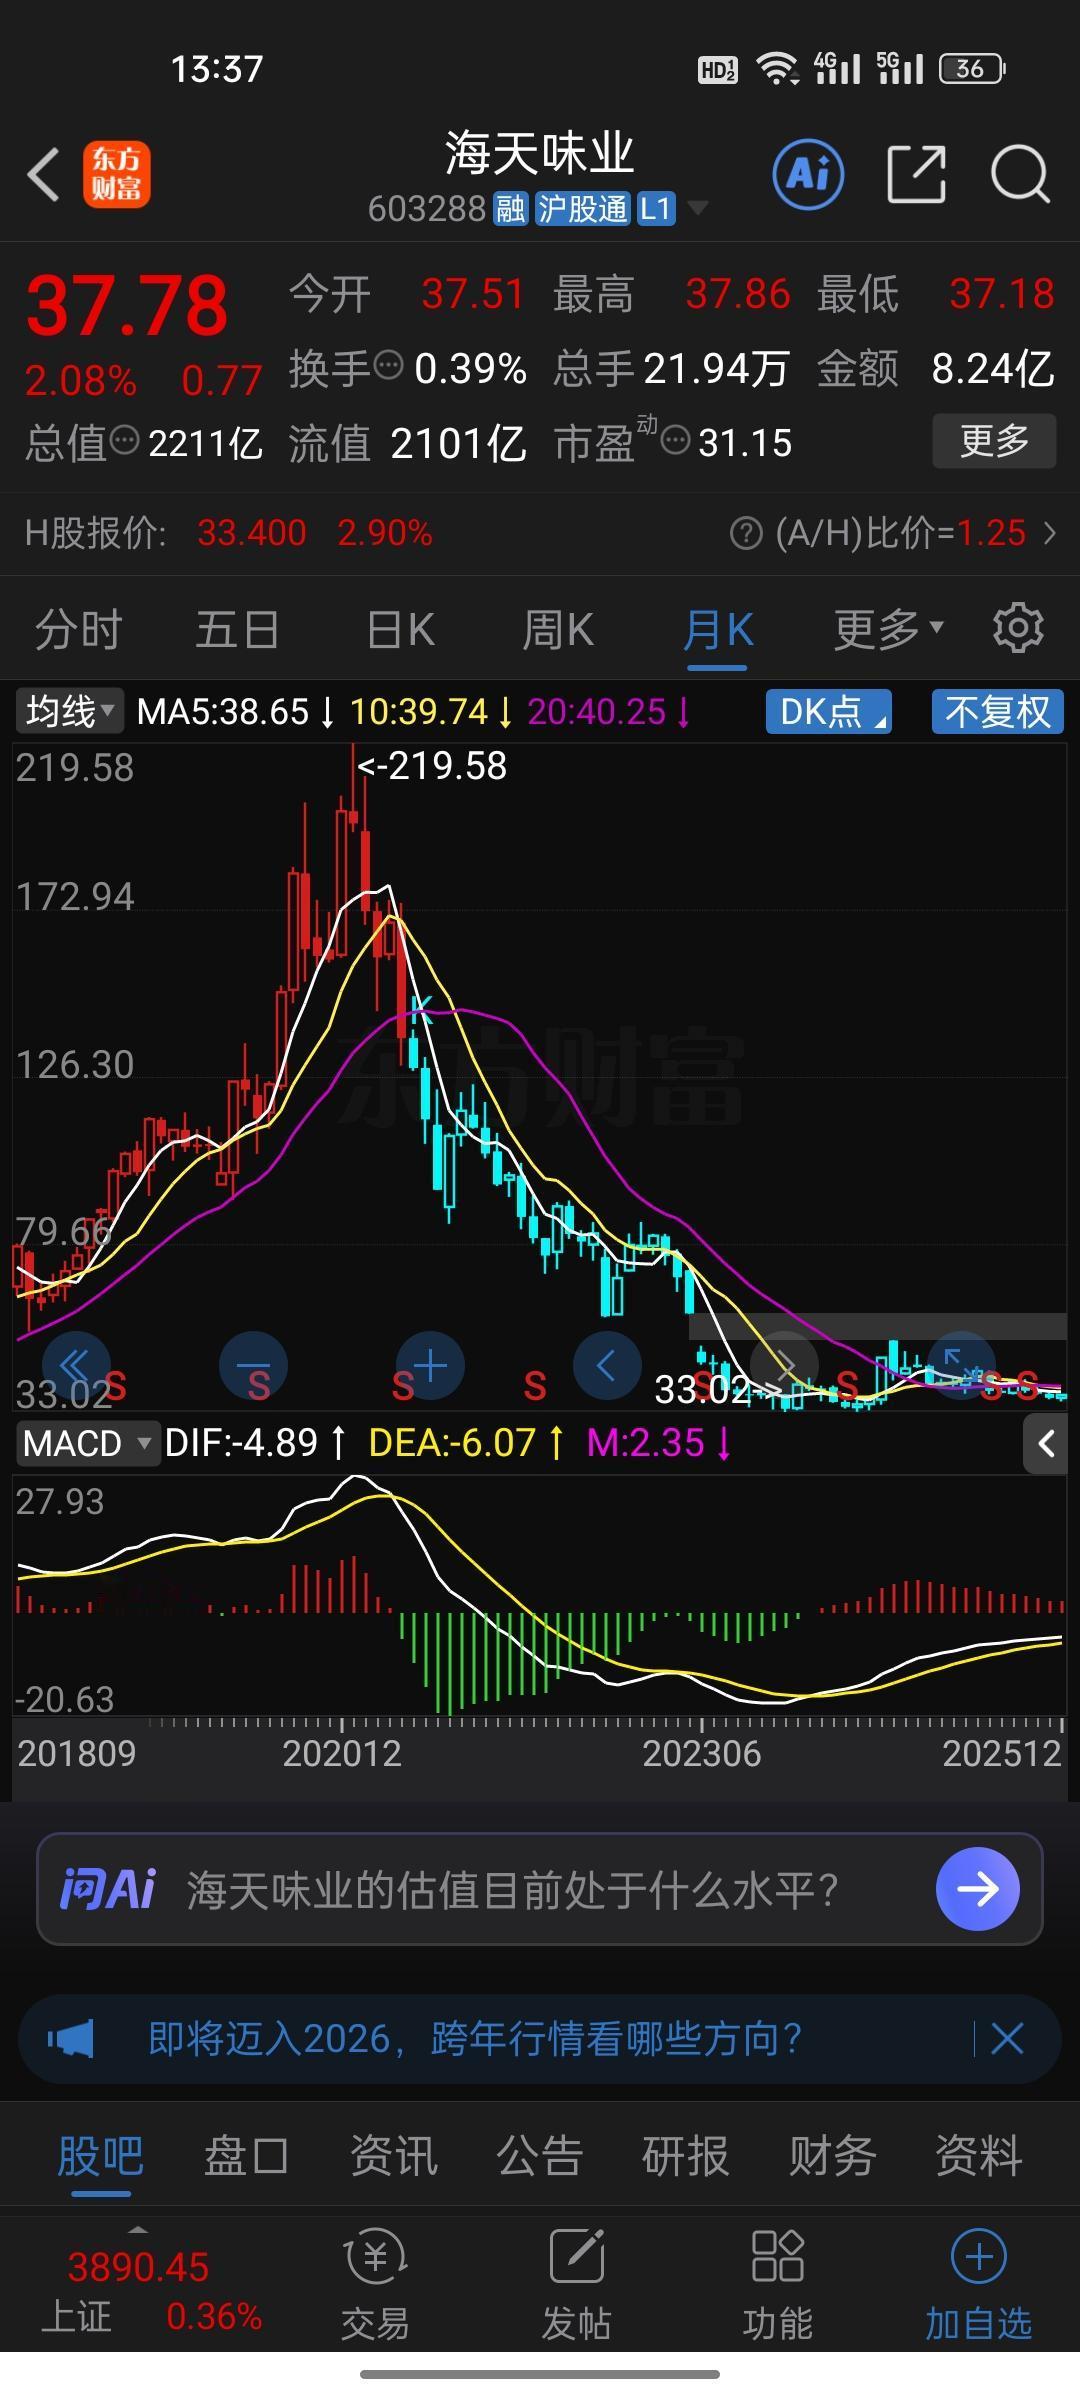Viewport: 1080px width, 2400px height.
Task: Open 不复权 adjustment selector
Action: [997, 712]
